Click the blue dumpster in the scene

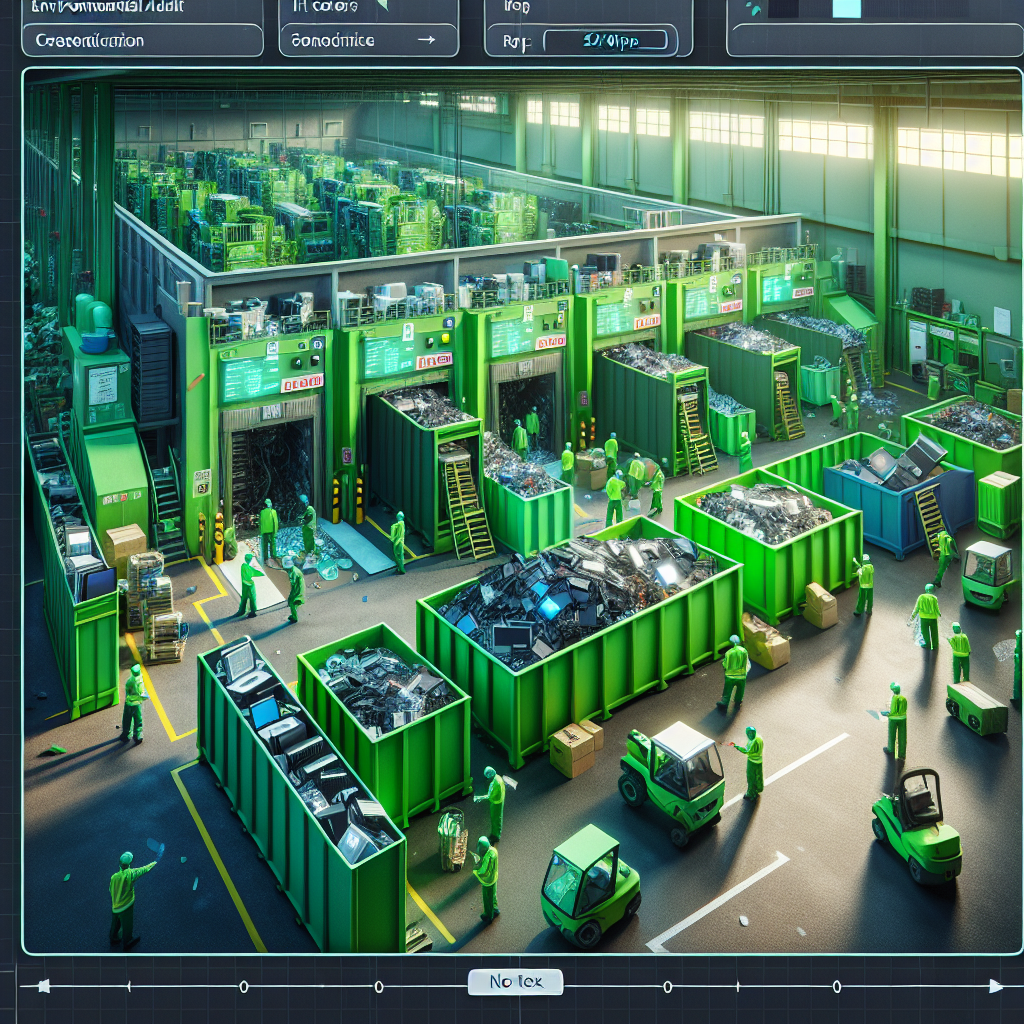895,500
